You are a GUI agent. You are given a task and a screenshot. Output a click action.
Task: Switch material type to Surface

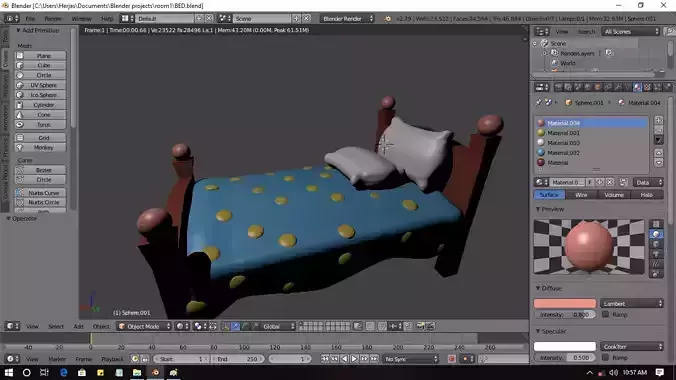(x=549, y=195)
